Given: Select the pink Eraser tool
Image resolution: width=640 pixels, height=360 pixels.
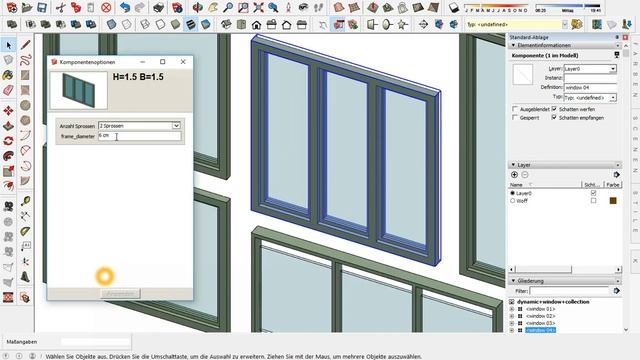Looking at the screenshot, I should pyautogui.click(x=9, y=90).
